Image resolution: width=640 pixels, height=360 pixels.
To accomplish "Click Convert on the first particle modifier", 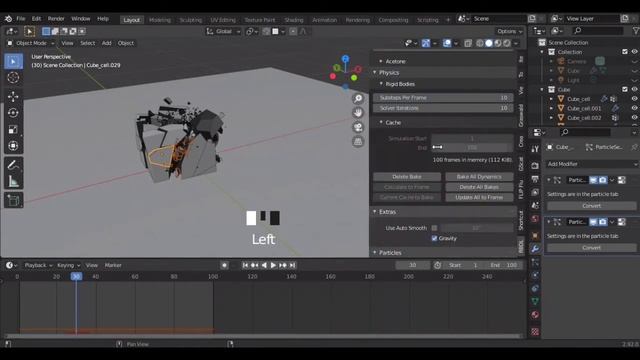I will pyautogui.click(x=591, y=206).
